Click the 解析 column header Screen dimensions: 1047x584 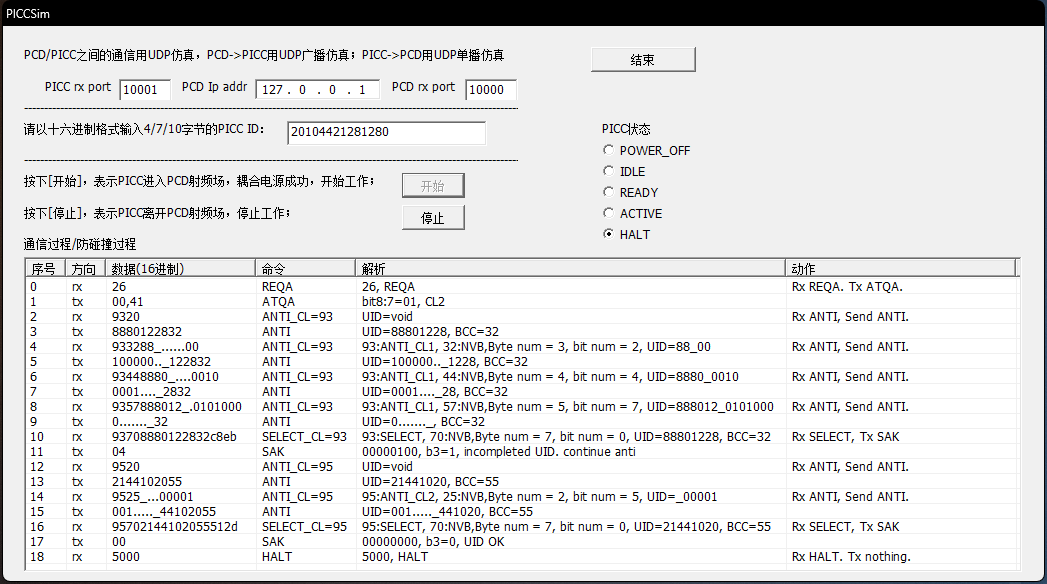click(x=570, y=269)
